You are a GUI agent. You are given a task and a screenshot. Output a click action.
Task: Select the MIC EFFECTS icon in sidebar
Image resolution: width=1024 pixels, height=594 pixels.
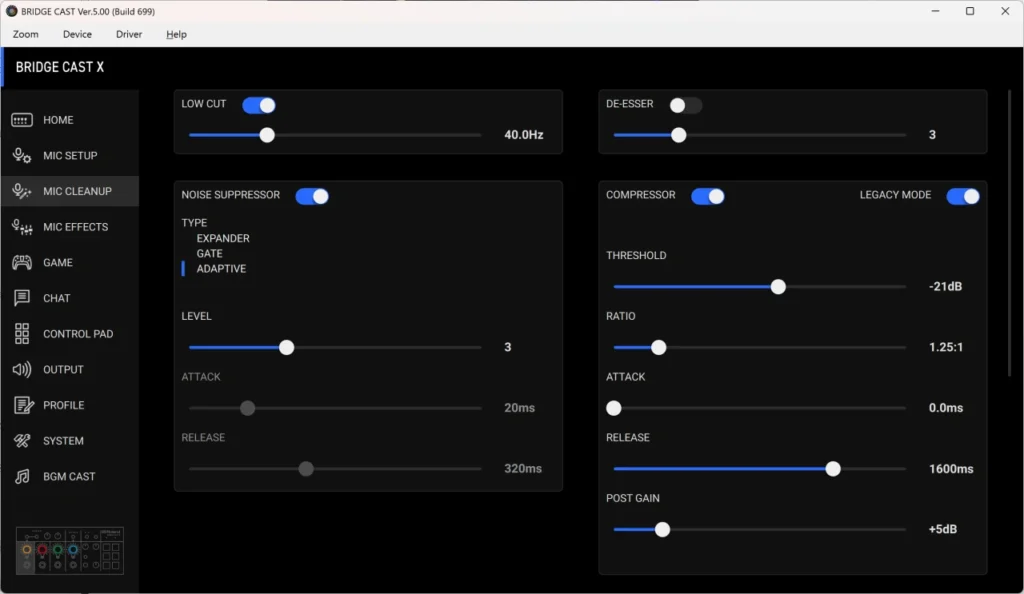pyautogui.click(x=22, y=227)
